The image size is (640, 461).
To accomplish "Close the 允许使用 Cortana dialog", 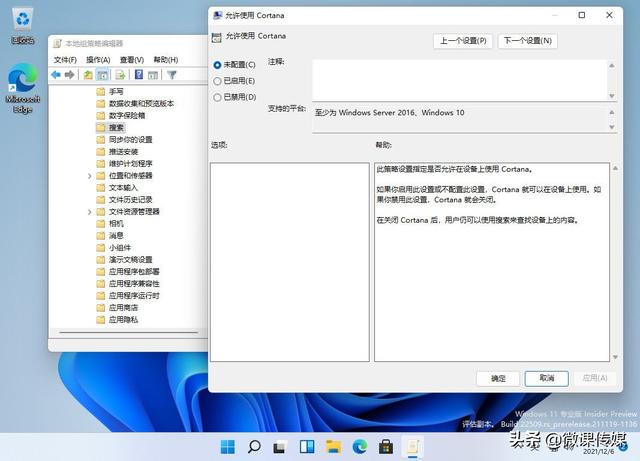I will tap(609, 15).
